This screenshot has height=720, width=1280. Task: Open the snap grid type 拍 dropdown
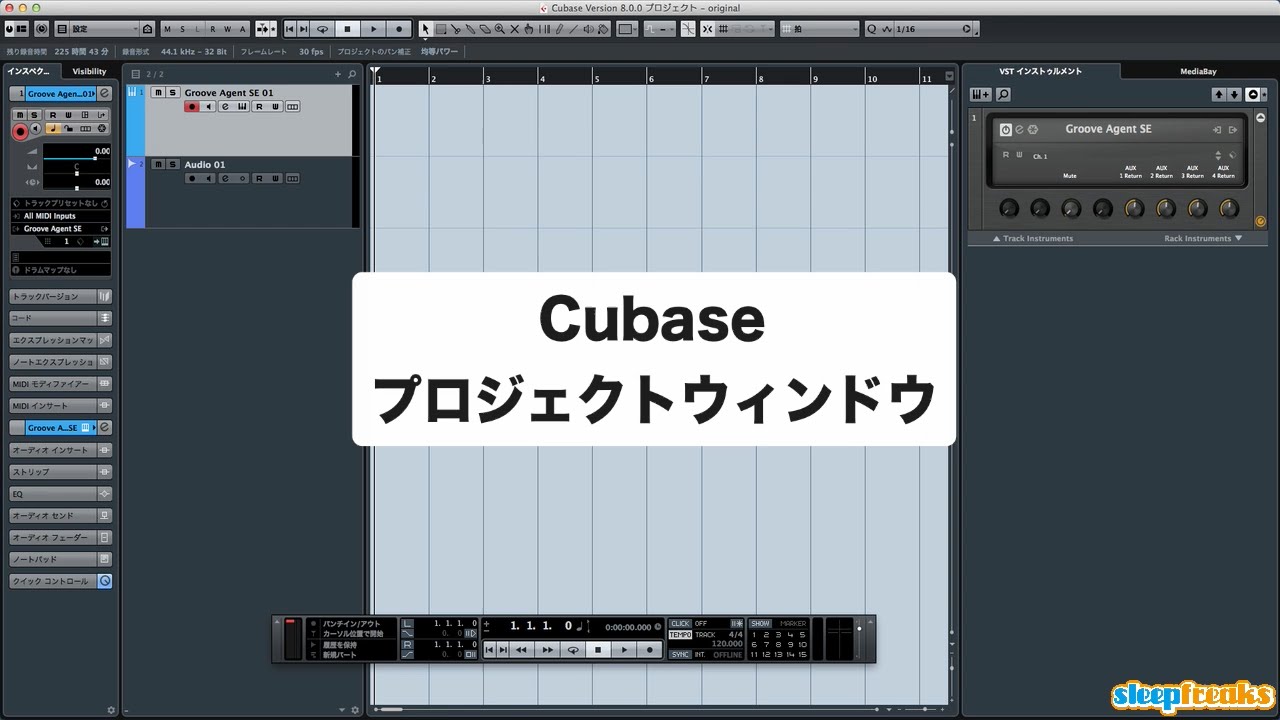pos(819,29)
